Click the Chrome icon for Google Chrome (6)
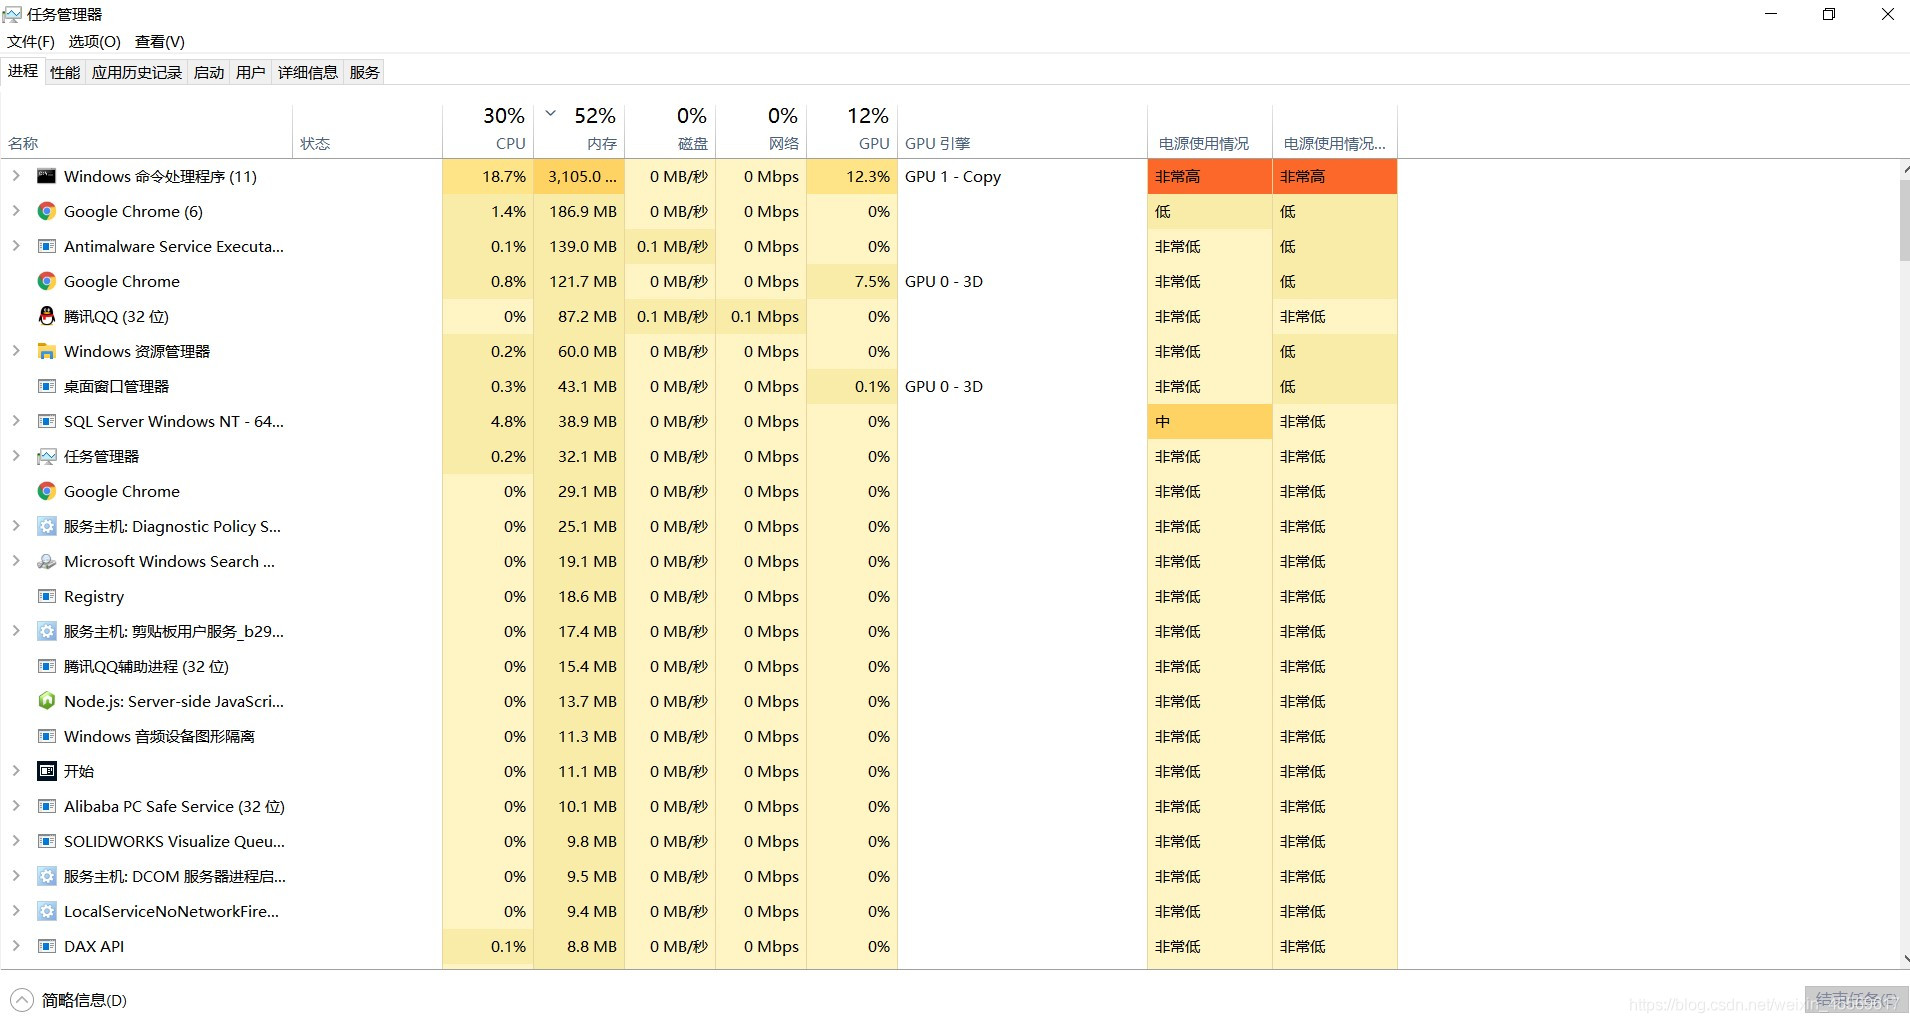This screenshot has width=1910, height=1023. pyautogui.click(x=46, y=211)
